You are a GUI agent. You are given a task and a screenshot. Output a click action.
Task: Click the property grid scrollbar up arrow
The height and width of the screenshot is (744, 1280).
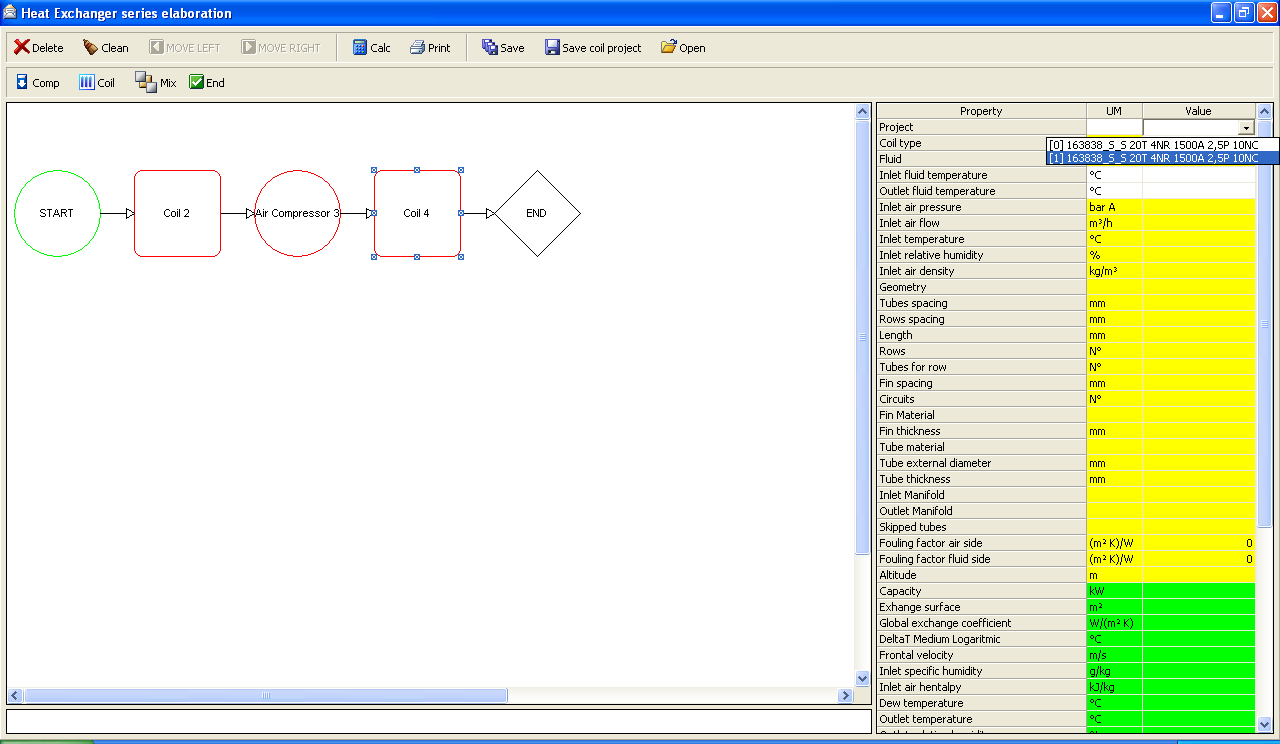1264,112
